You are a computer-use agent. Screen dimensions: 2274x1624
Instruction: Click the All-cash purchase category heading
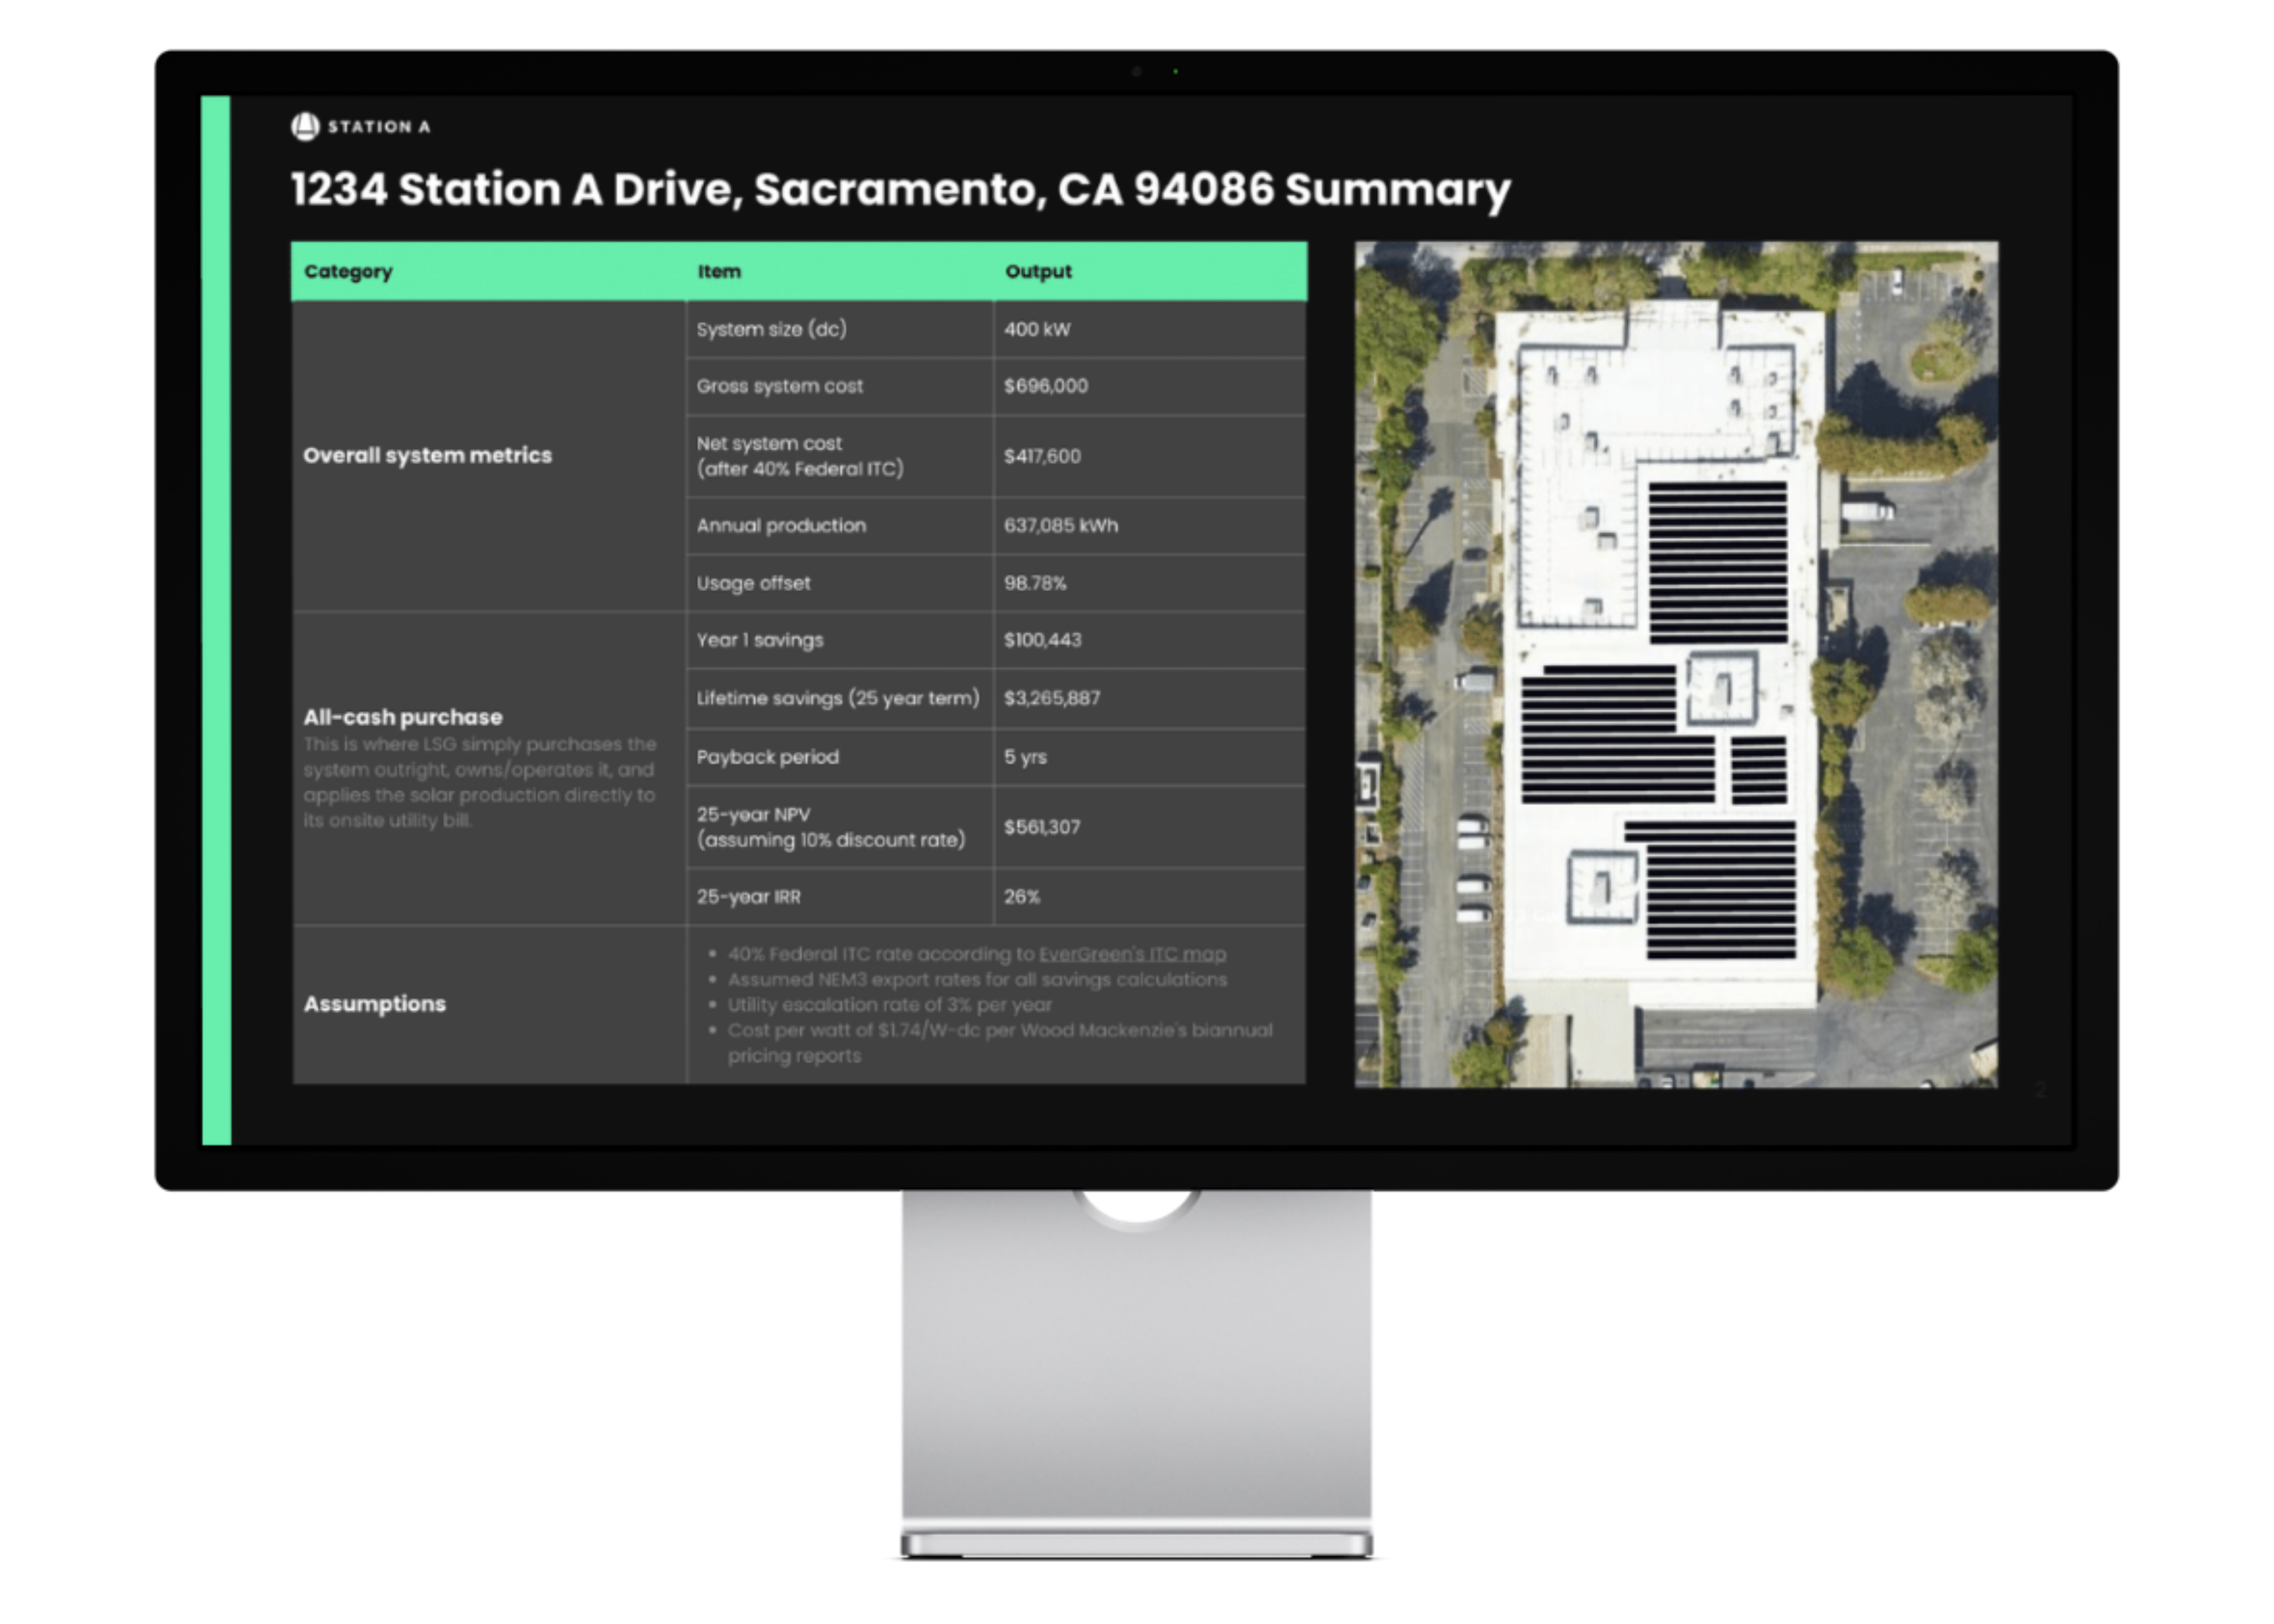point(403,717)
